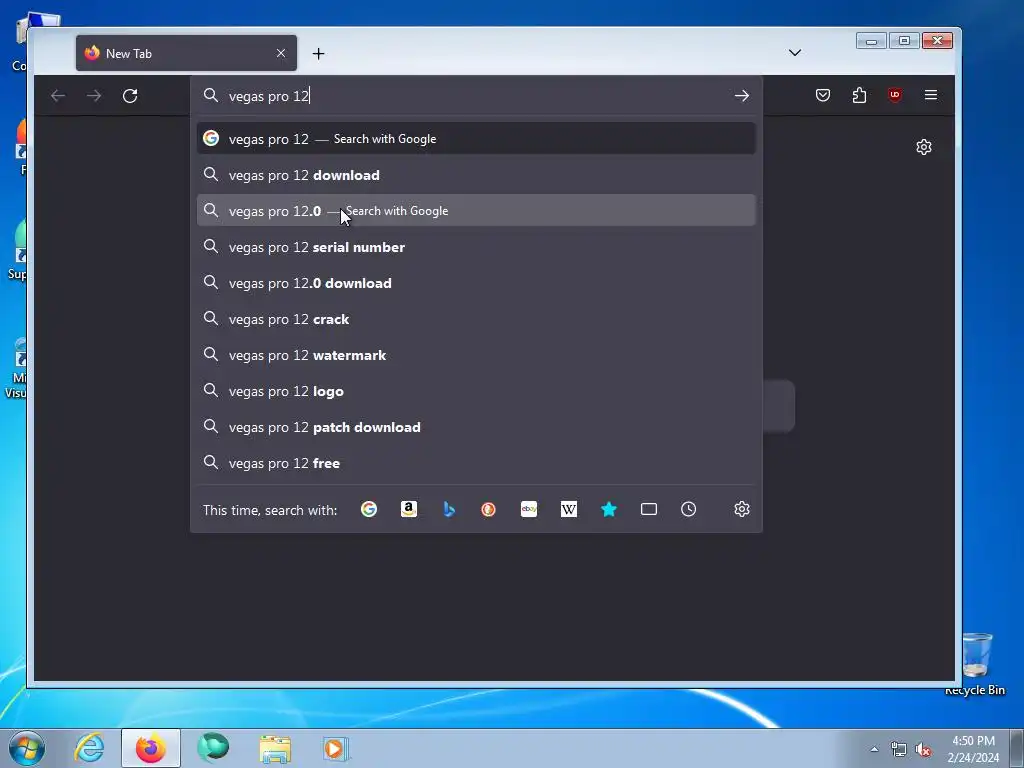
Task: Search this time with Wikipedia icon
Action: click(569, 509)
